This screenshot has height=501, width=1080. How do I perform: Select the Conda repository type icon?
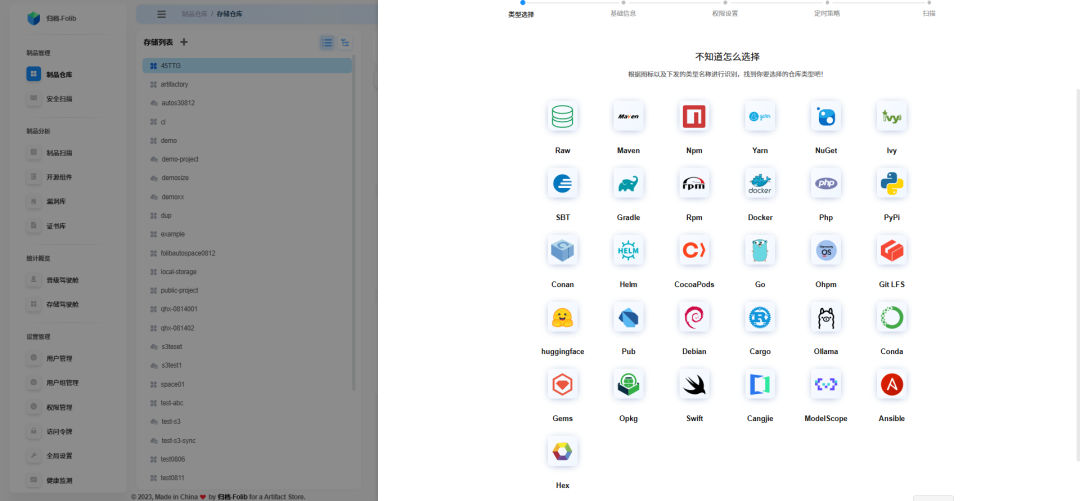coord(892,317)
